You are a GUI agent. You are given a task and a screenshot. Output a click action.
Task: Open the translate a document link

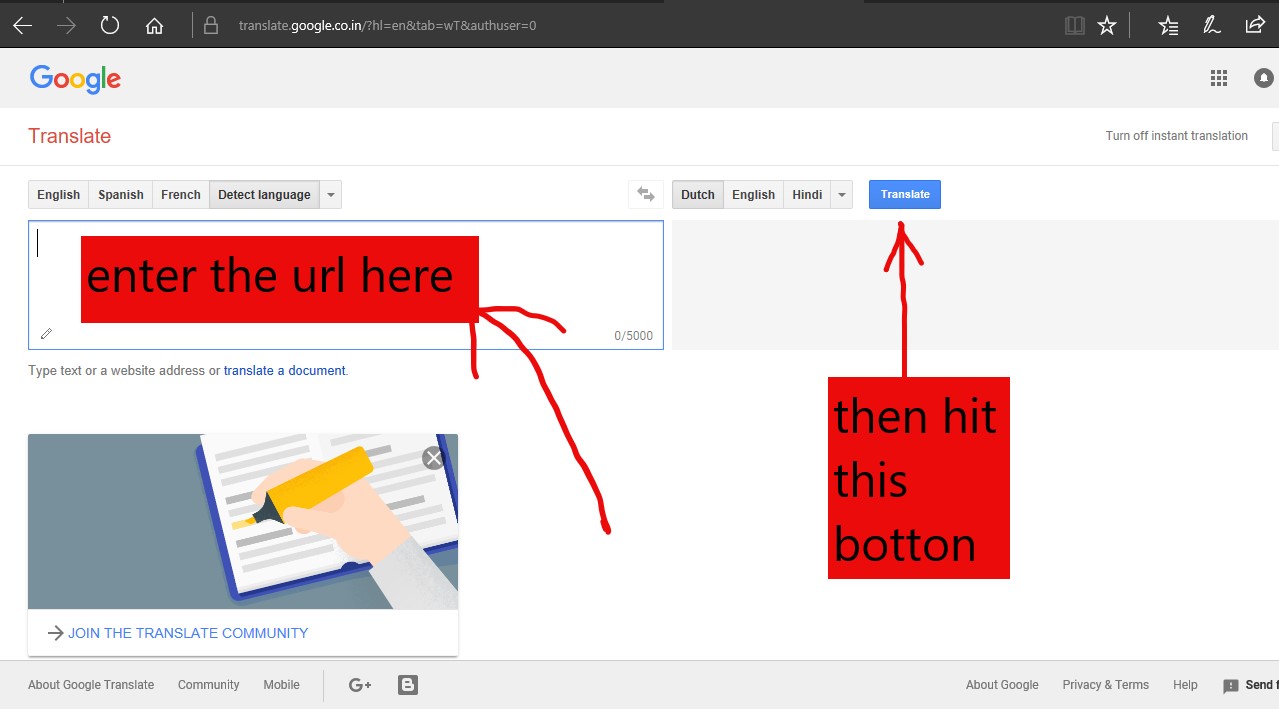coord(284,370)
